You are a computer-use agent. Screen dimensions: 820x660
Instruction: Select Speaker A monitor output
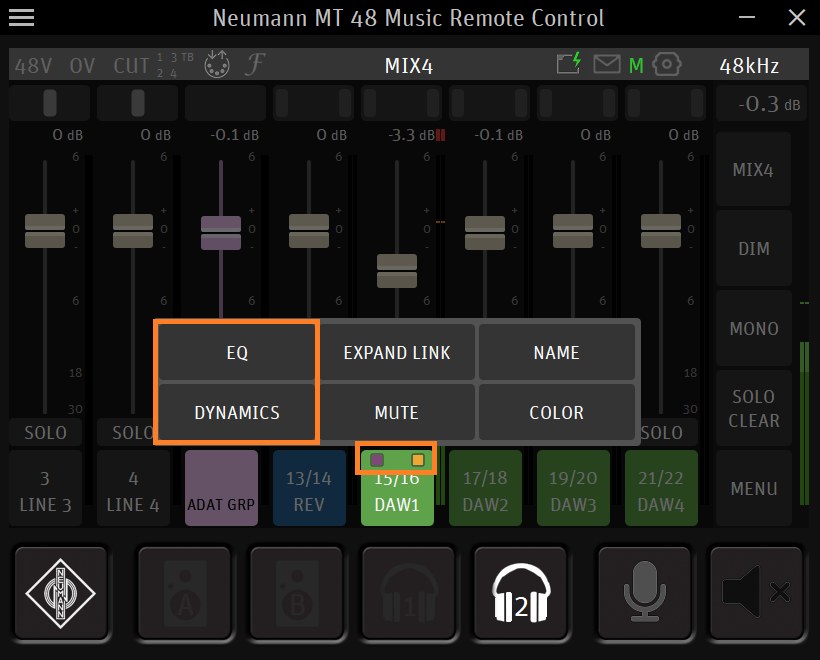click(x=183, y=593)
